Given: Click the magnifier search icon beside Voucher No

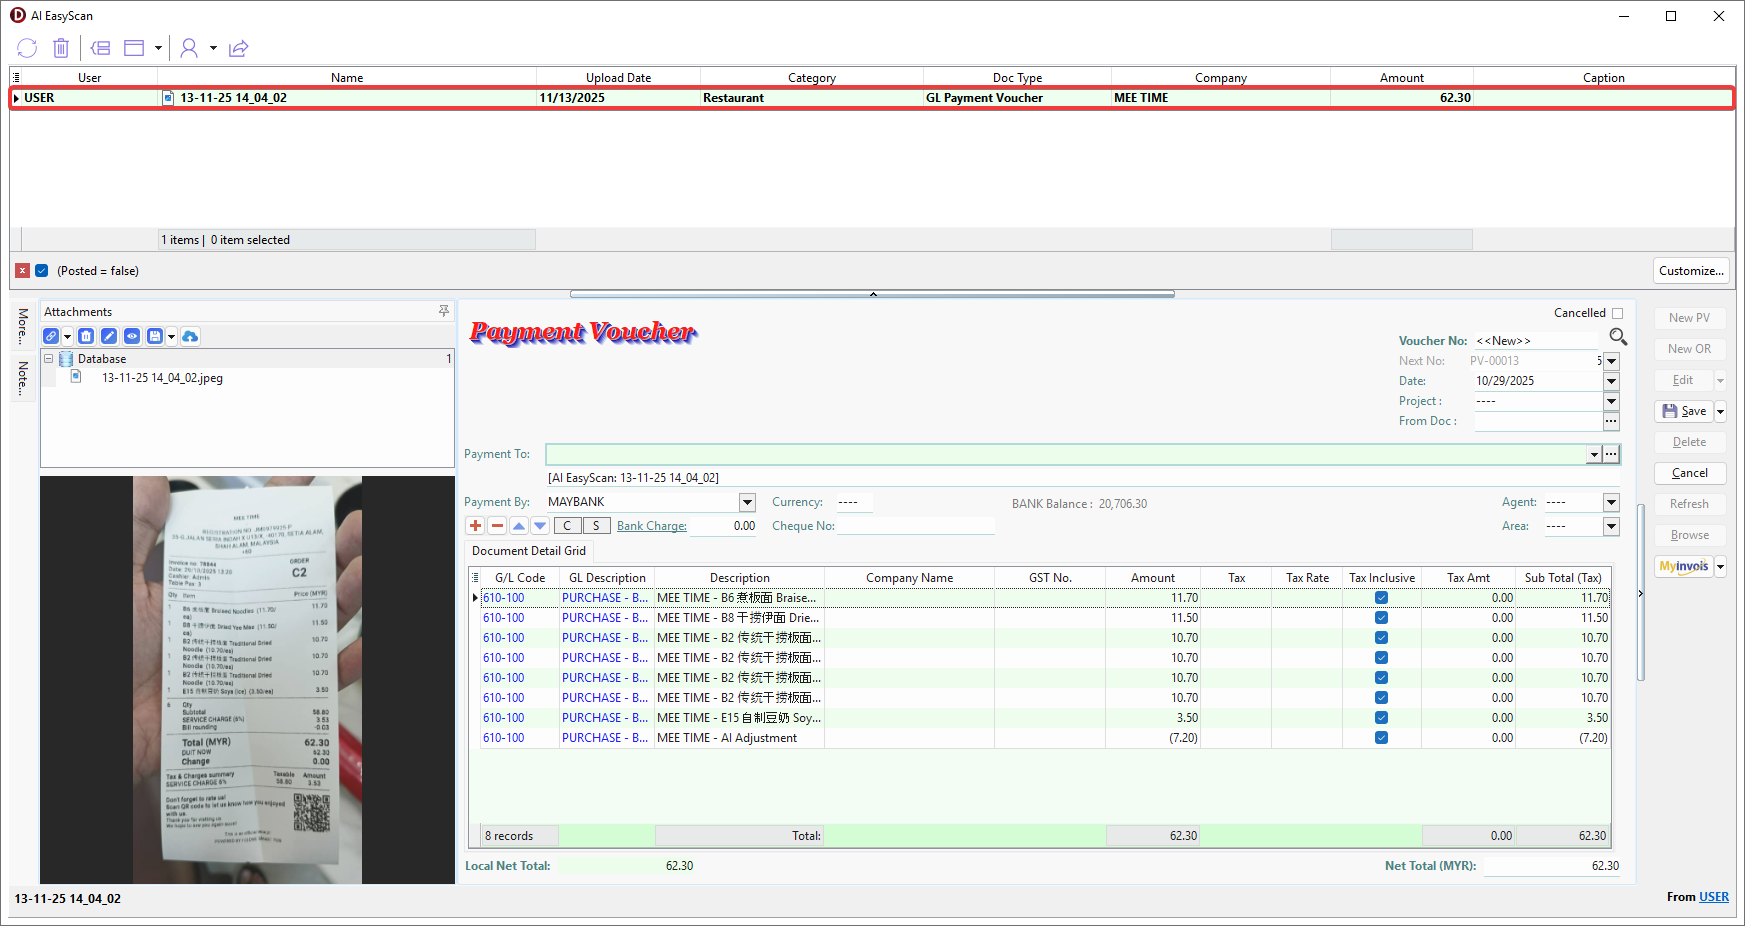Looking at the screenshot, I should (x=1618, y=337).
